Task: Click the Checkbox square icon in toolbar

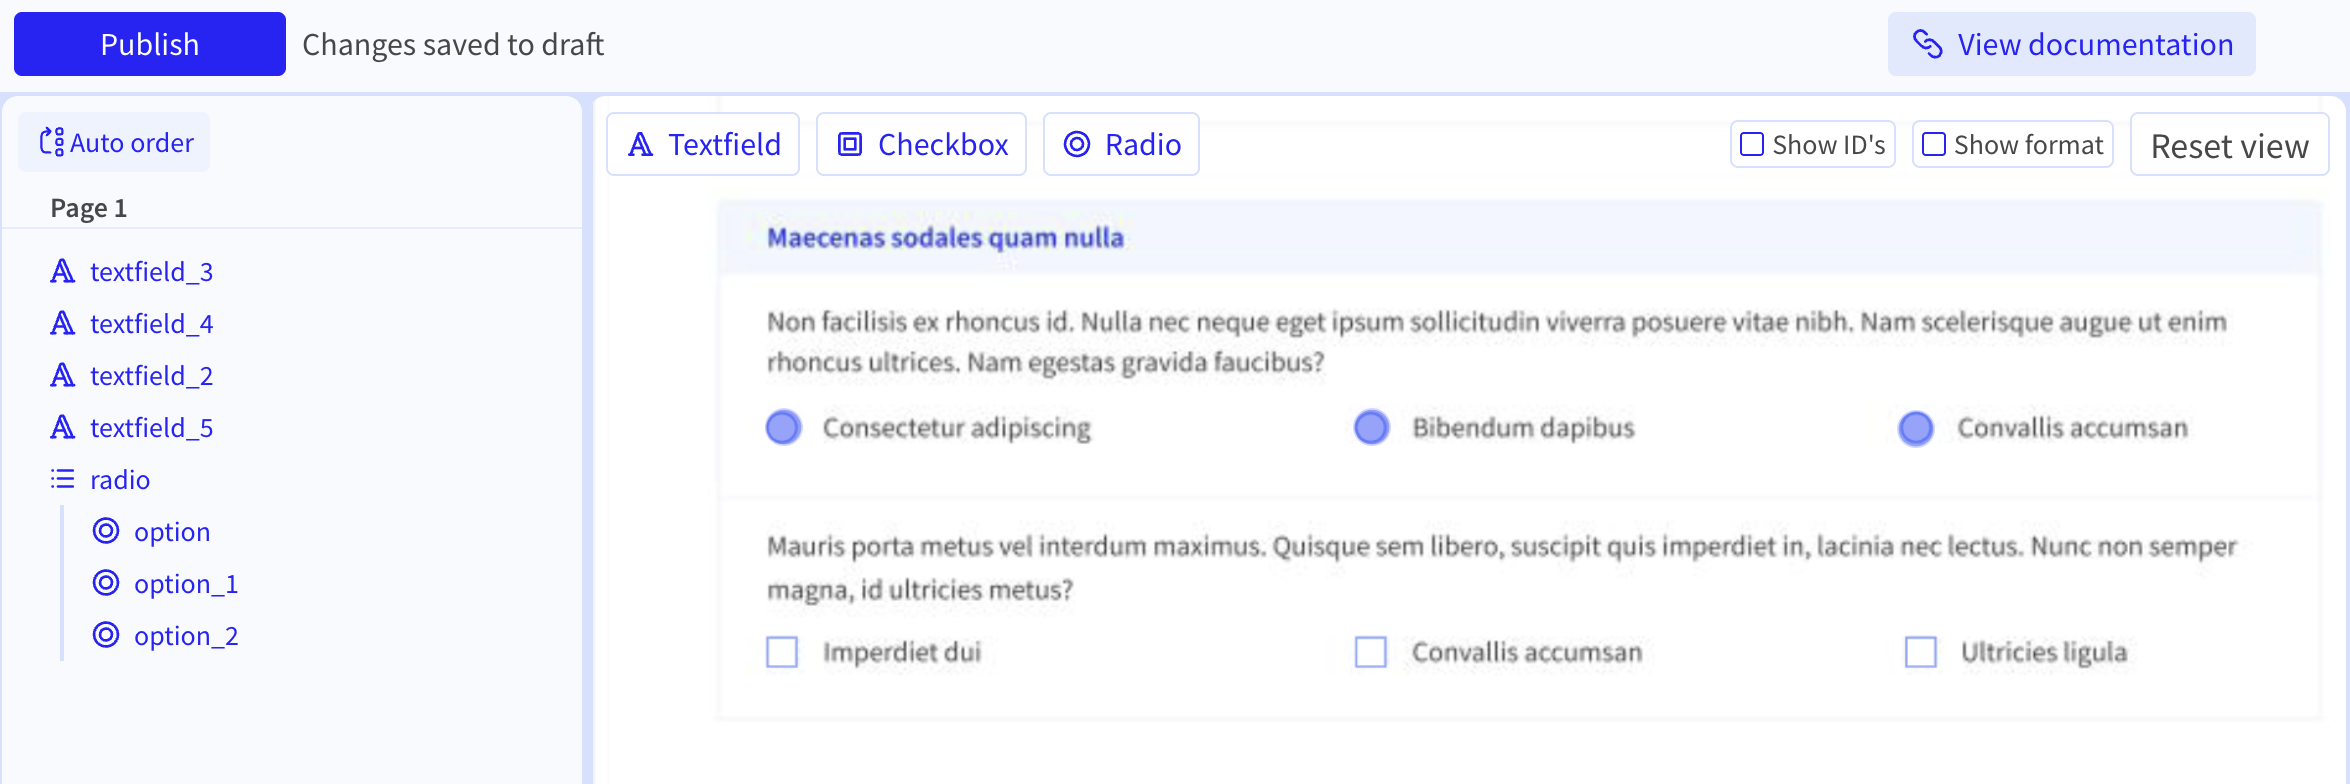Action: click(x=850, y=145)
